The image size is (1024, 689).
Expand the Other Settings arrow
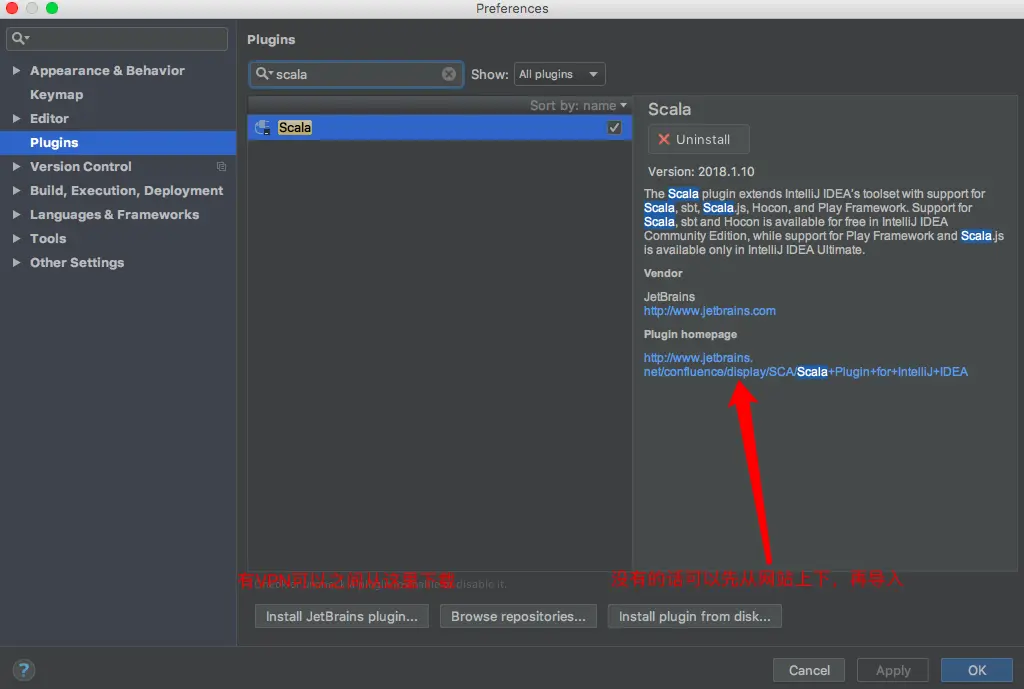16,263
